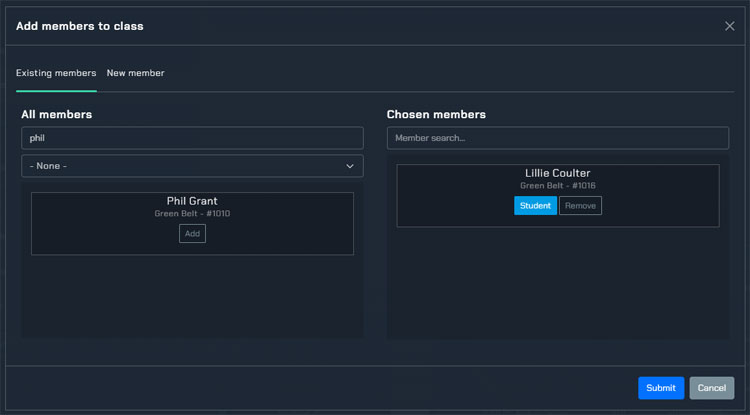Image resolution: width=750 pixels, height=415 pixels.
Task: Open the New member tab
Action: click(135, 73)
